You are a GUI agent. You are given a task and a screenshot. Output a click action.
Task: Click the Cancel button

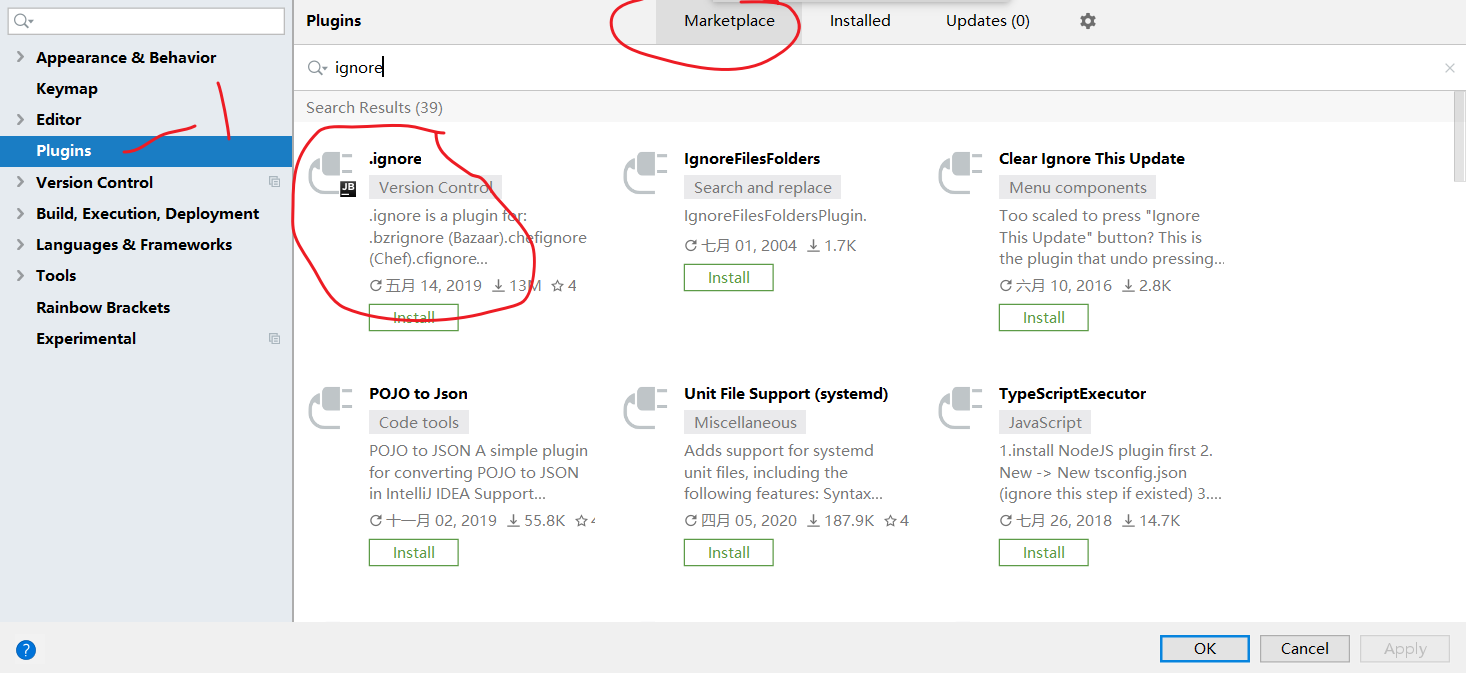click(x=1305, y=648)
